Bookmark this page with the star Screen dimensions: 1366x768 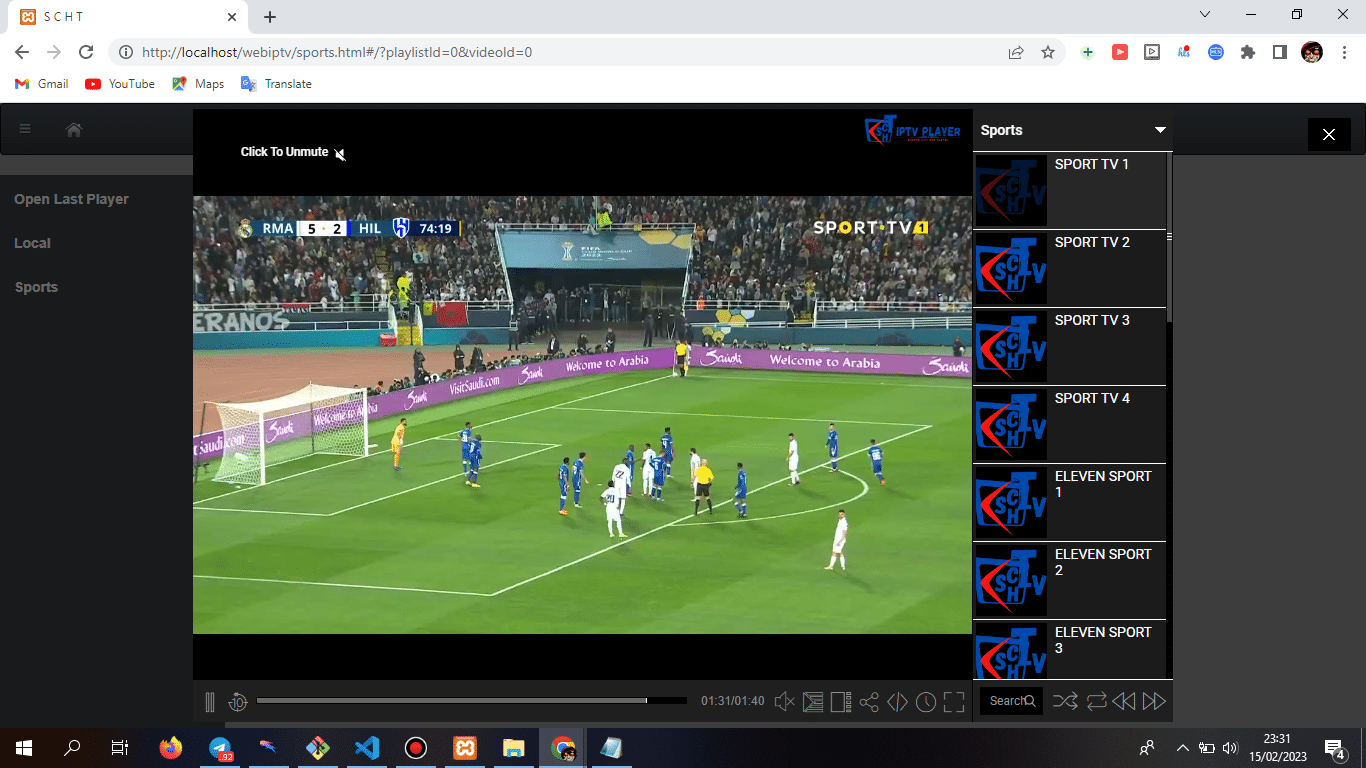point(1048,52)
